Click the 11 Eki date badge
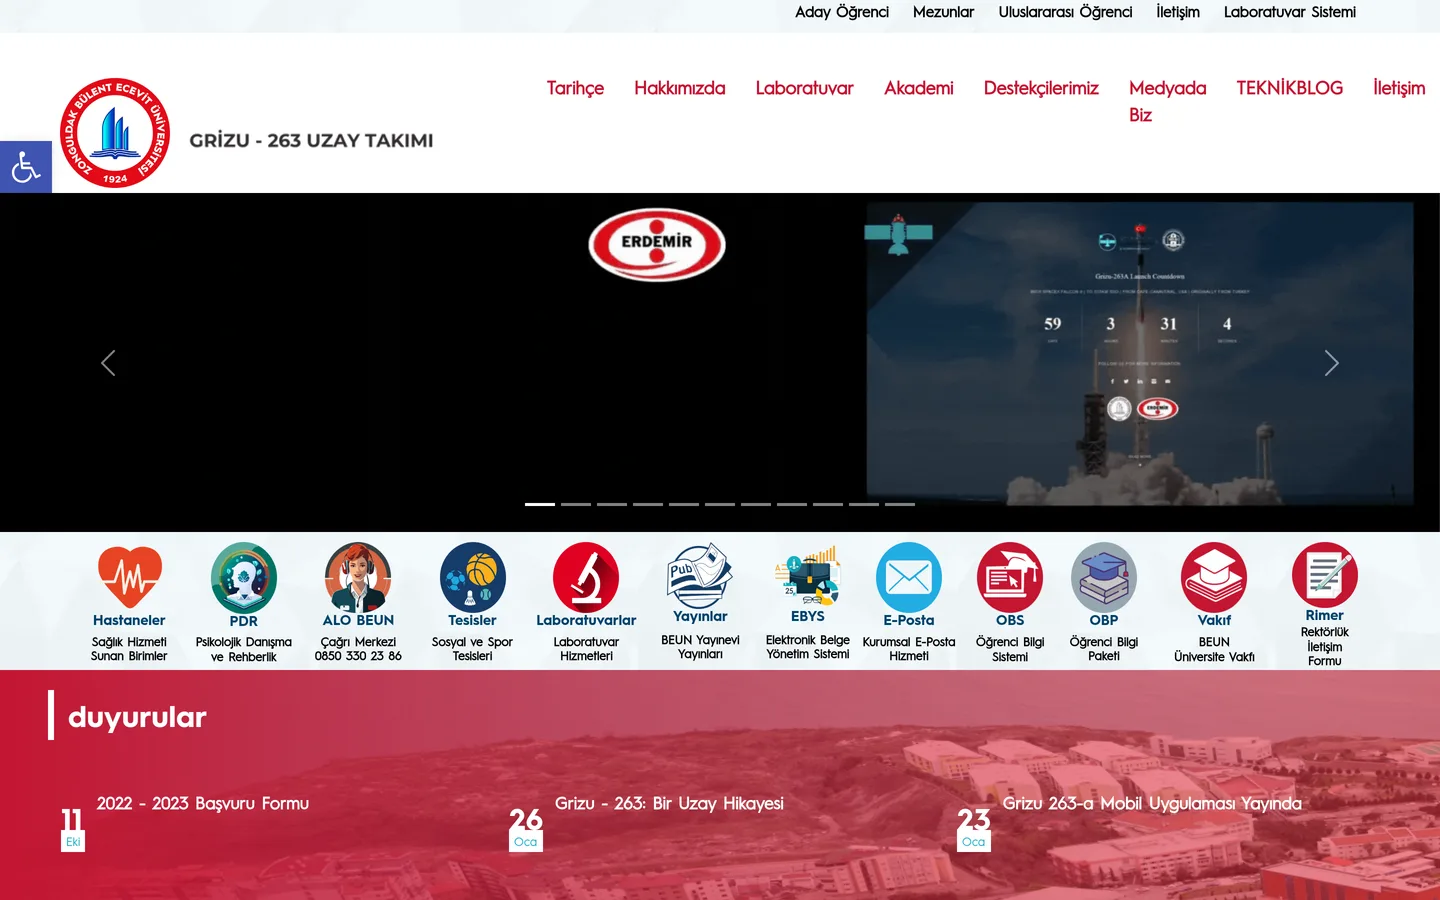The image size is (1440, 900). click(72, 829)
